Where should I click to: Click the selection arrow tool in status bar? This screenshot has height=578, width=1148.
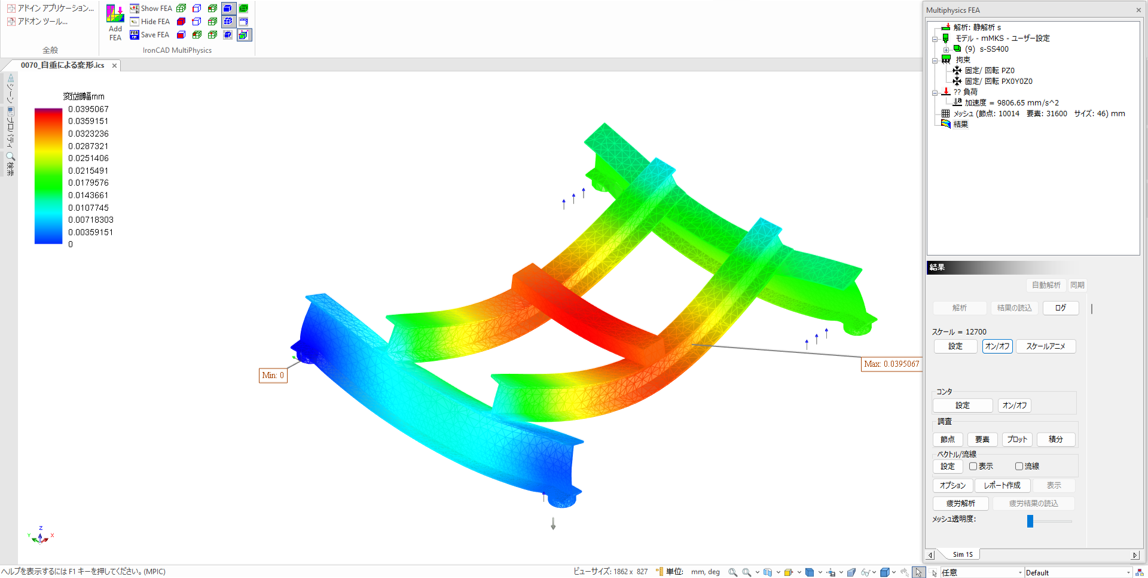[918, 572]
